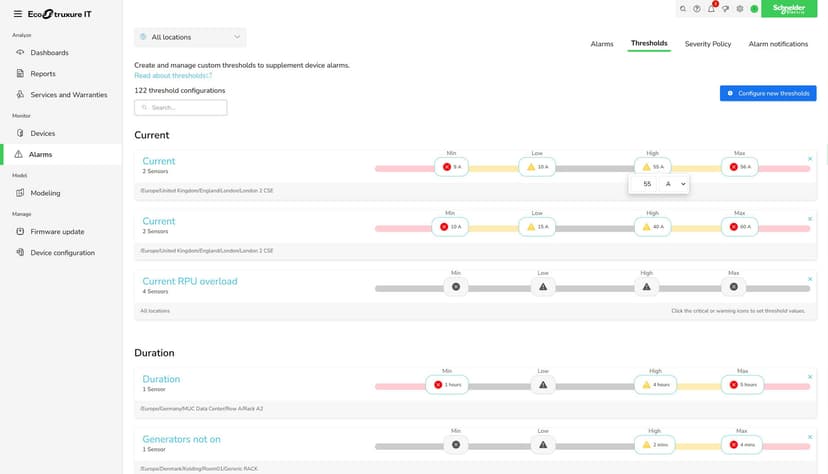Remove Generators not on threshold
828x474 pixels.
tap(810, 437)
